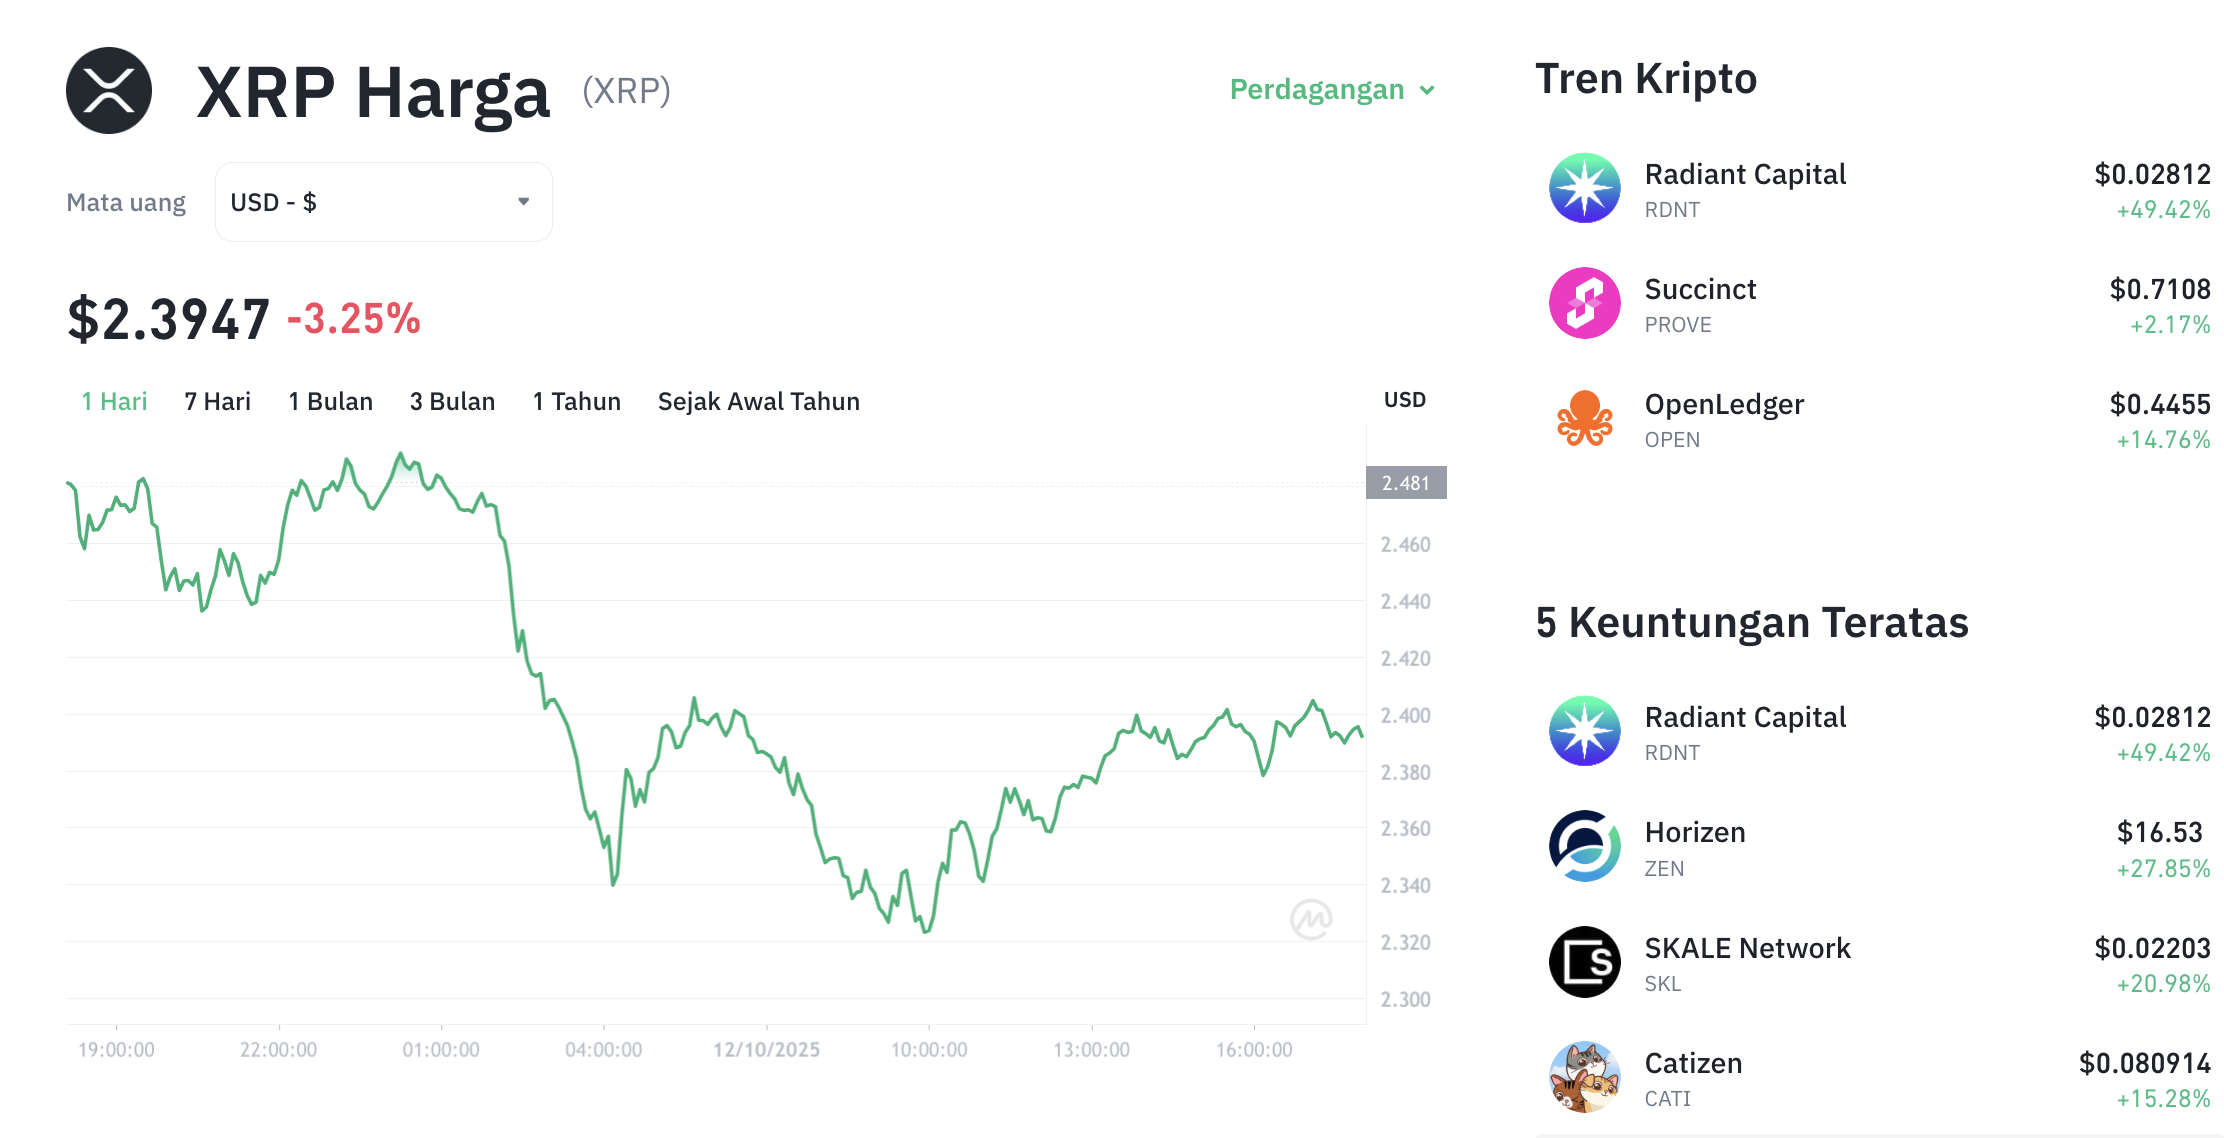Show the 3 Bulan price range

tap(452, 402)
